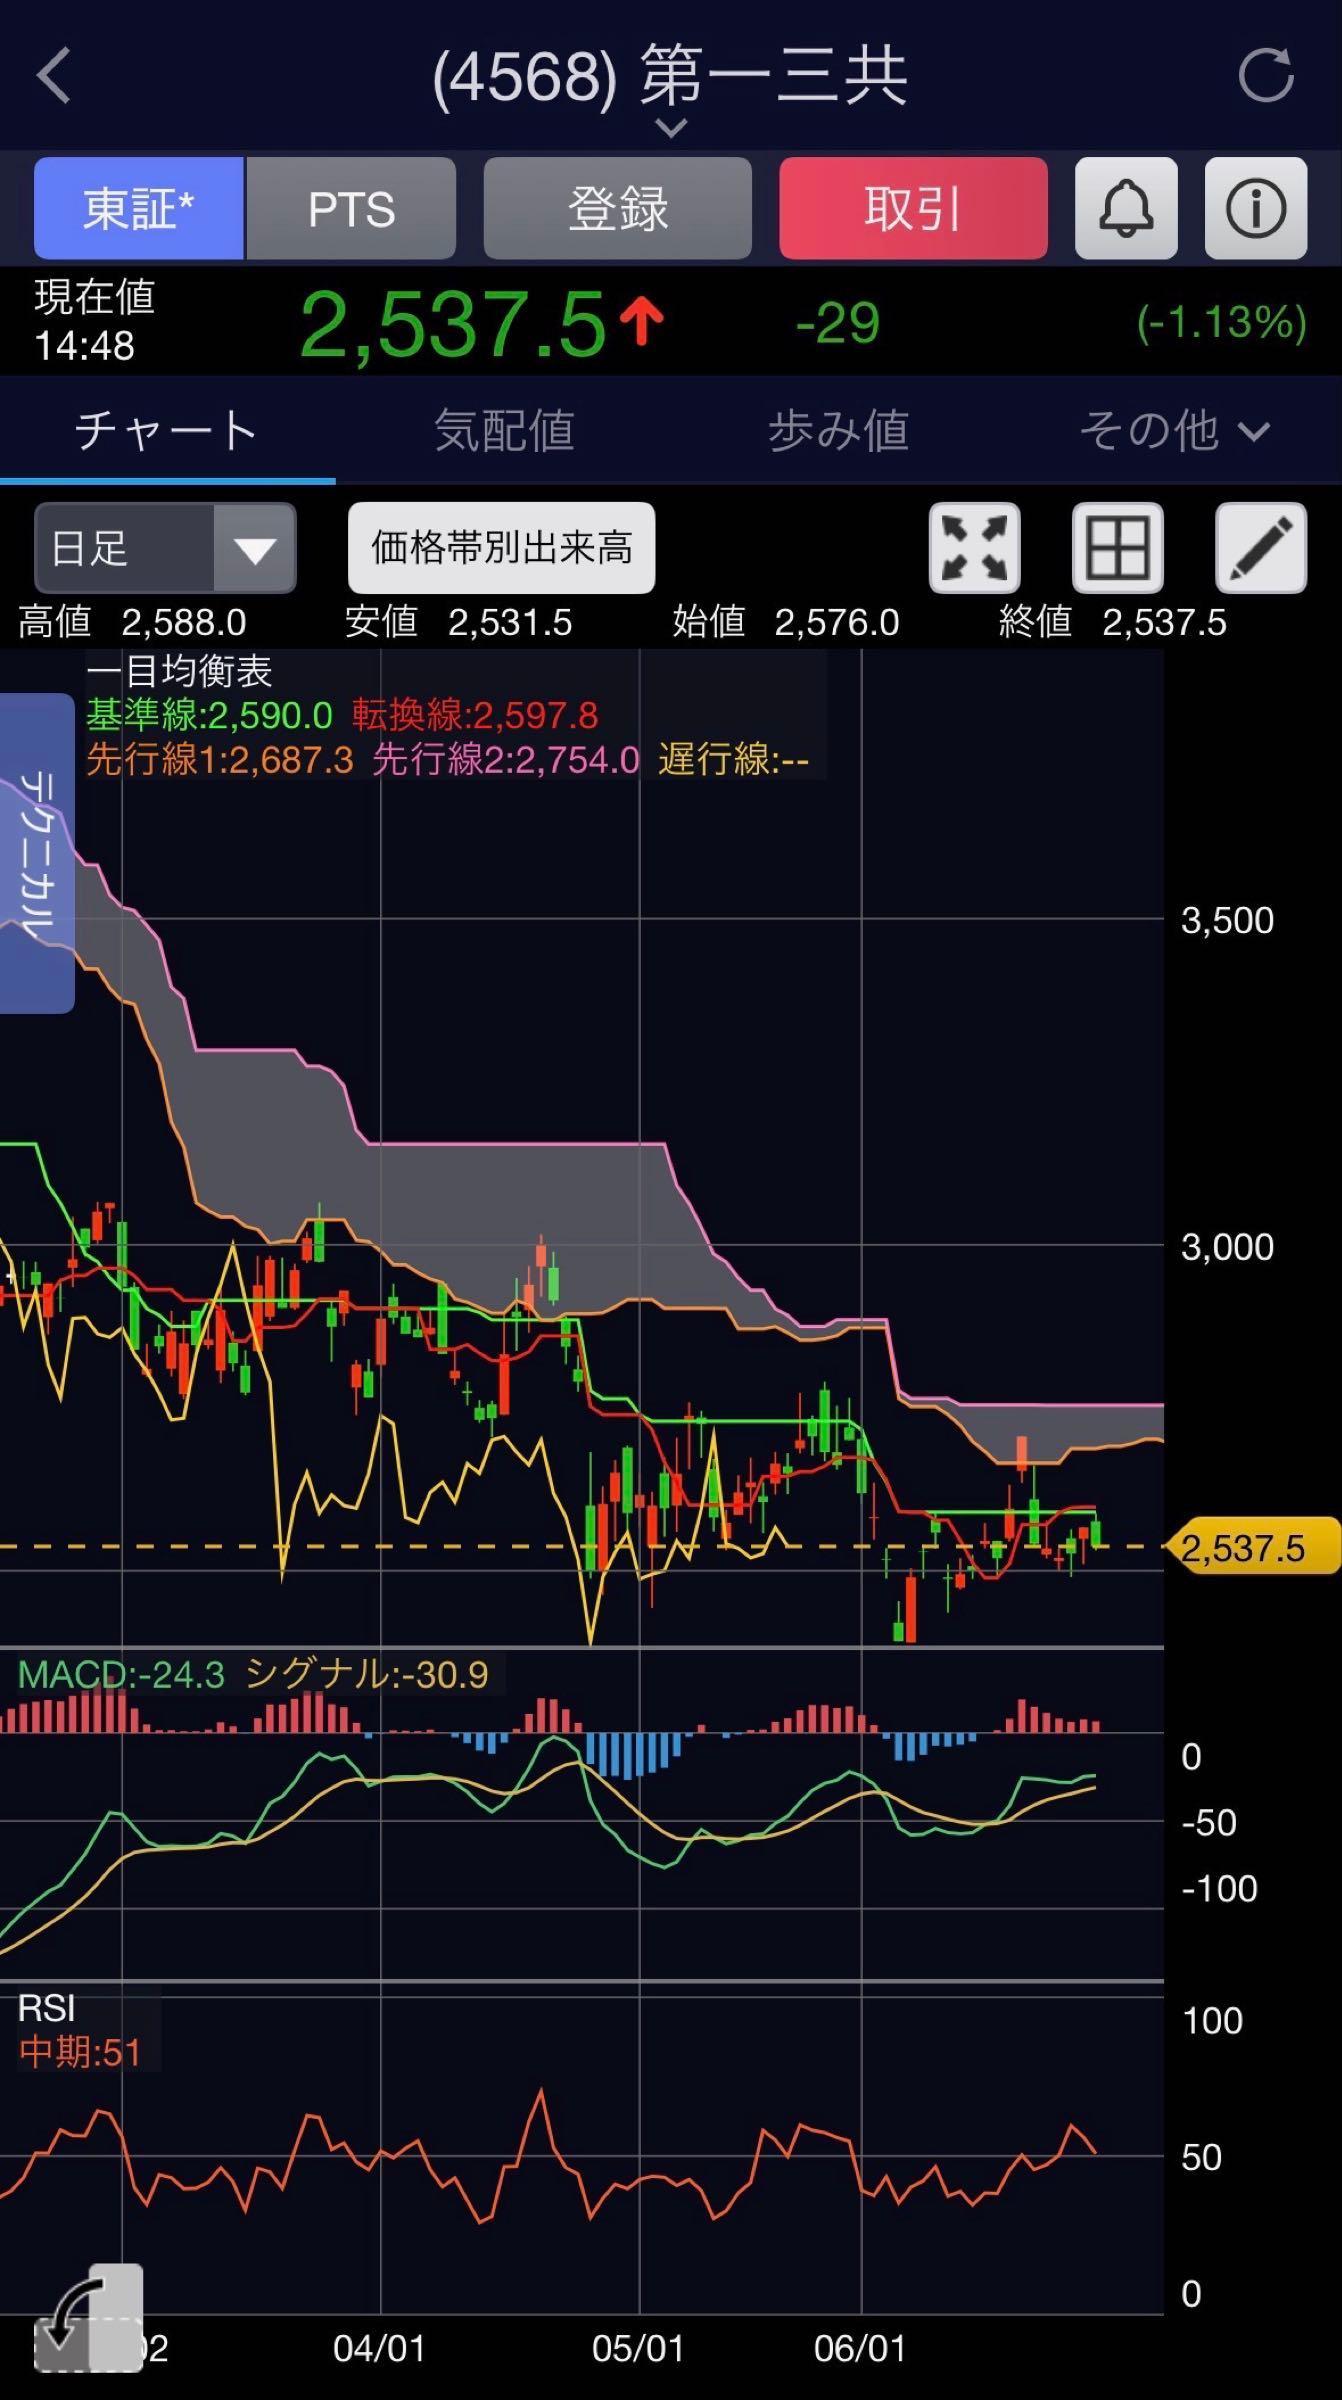Tap the 転換線:2,597.8 legend entry
This screenshot has width=1342, height=2400.
pos(475,715)
